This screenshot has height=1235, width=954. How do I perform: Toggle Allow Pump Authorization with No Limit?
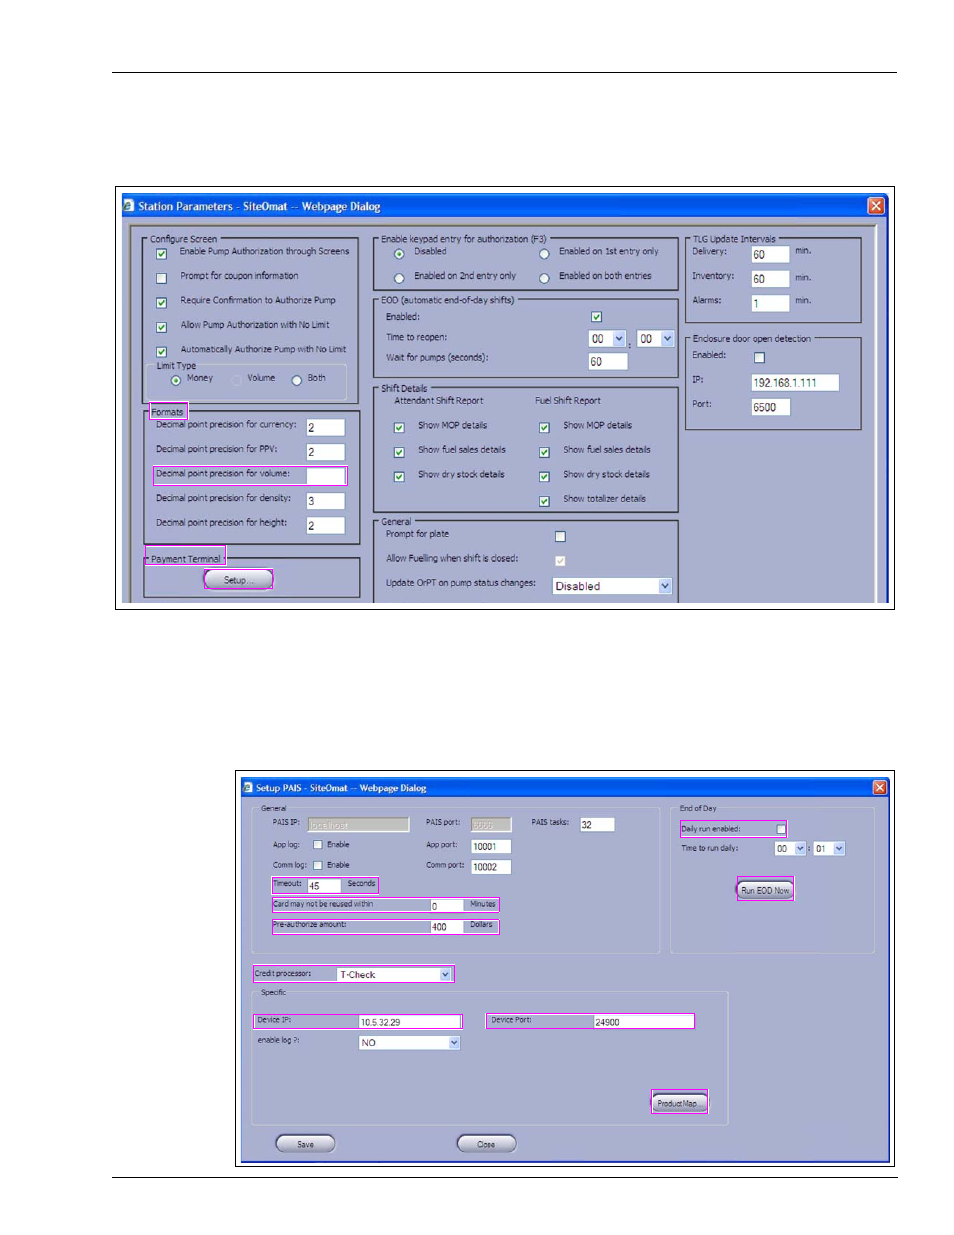(x=161, y=327)
